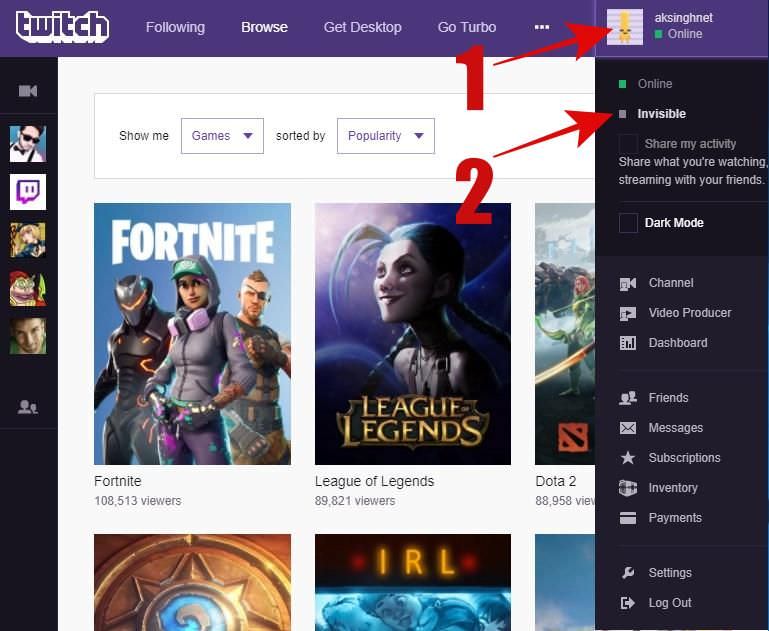
Task: Open the sunglasses avatar channel in sidebar
Action: 28,144
